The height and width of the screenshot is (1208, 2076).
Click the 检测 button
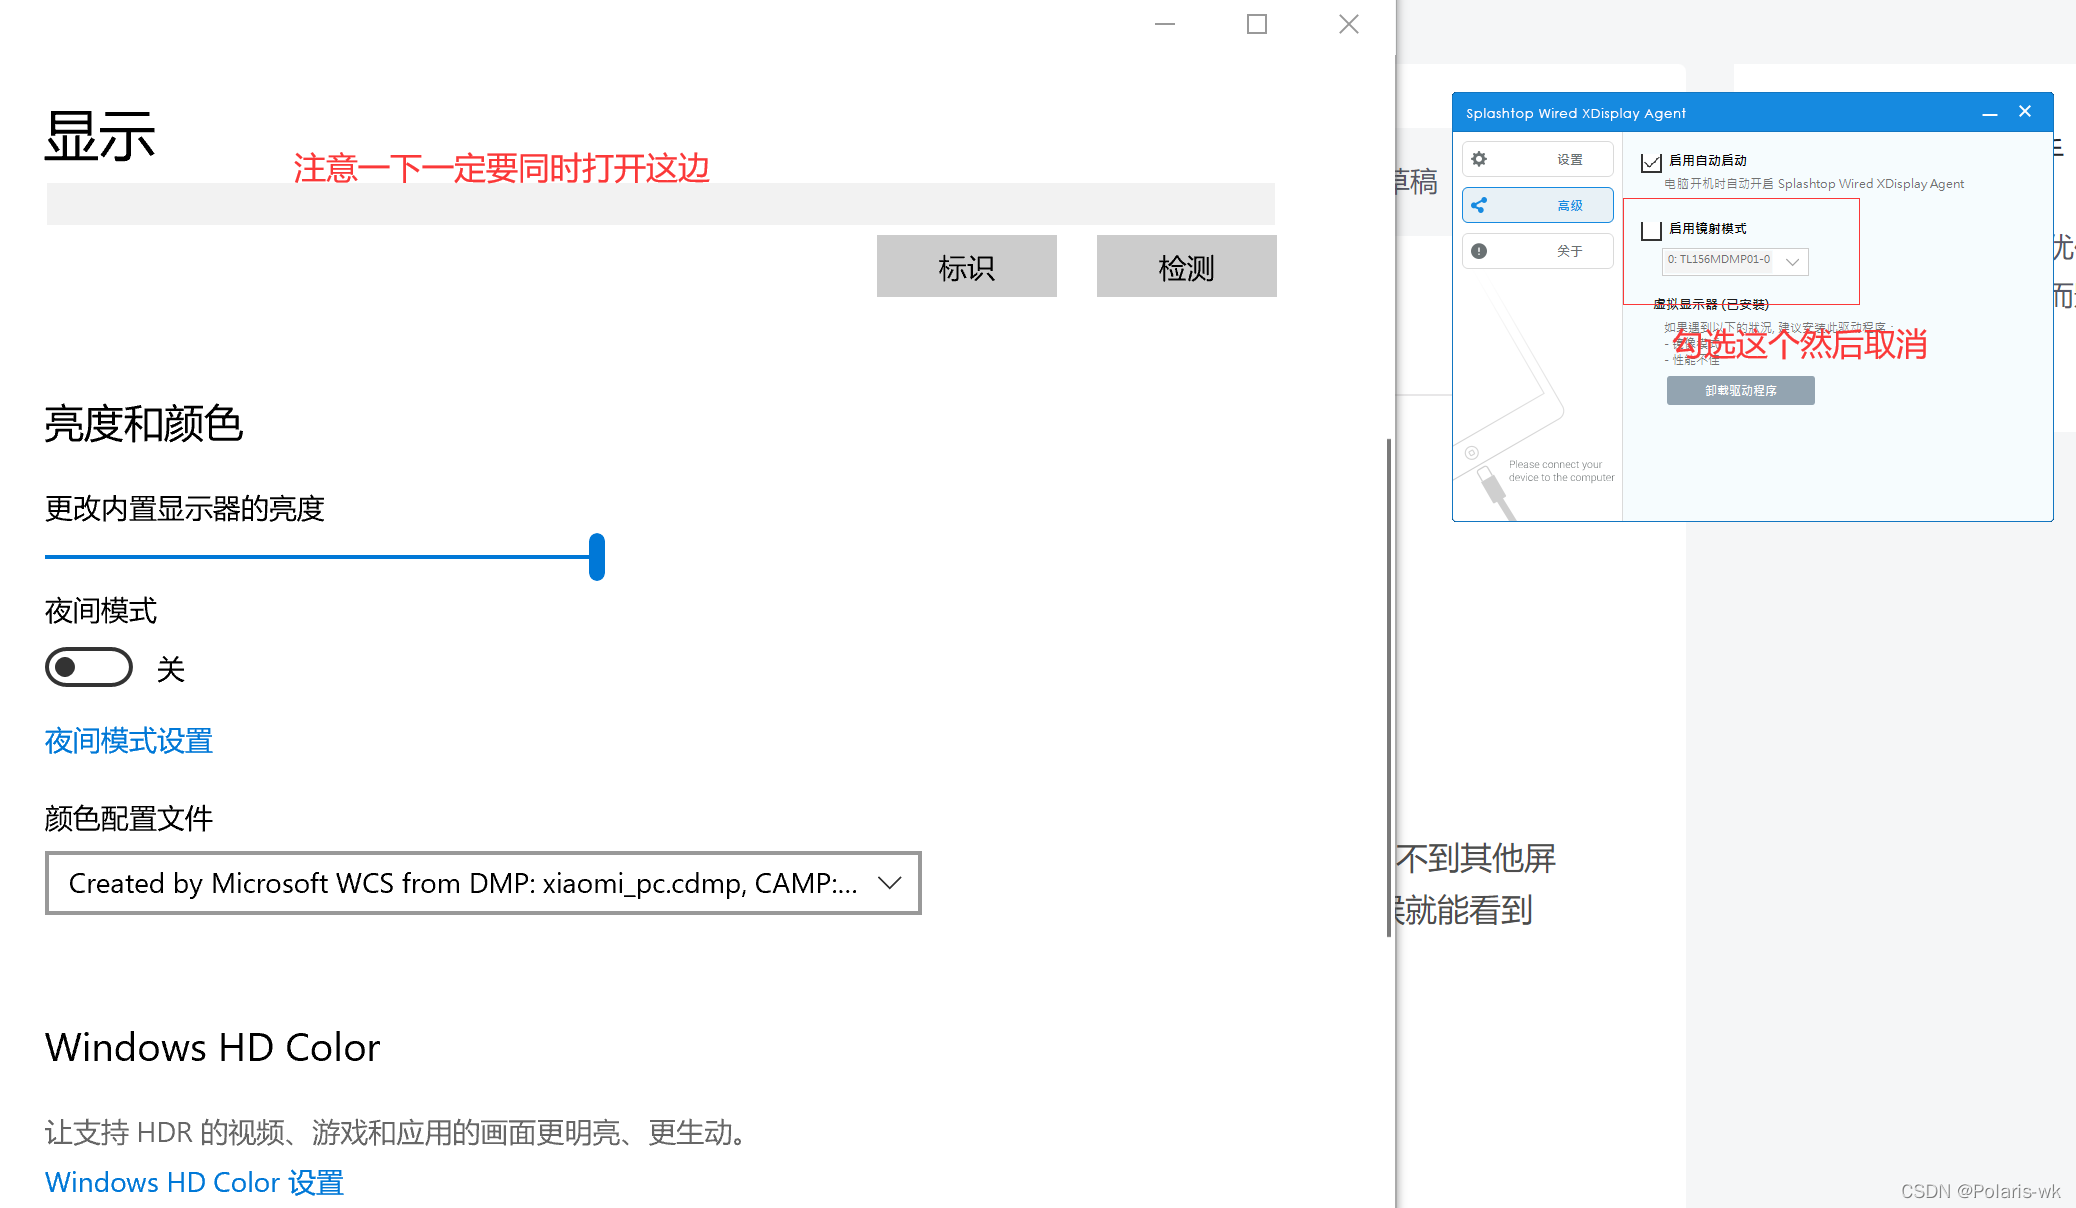pos(1186,266)
